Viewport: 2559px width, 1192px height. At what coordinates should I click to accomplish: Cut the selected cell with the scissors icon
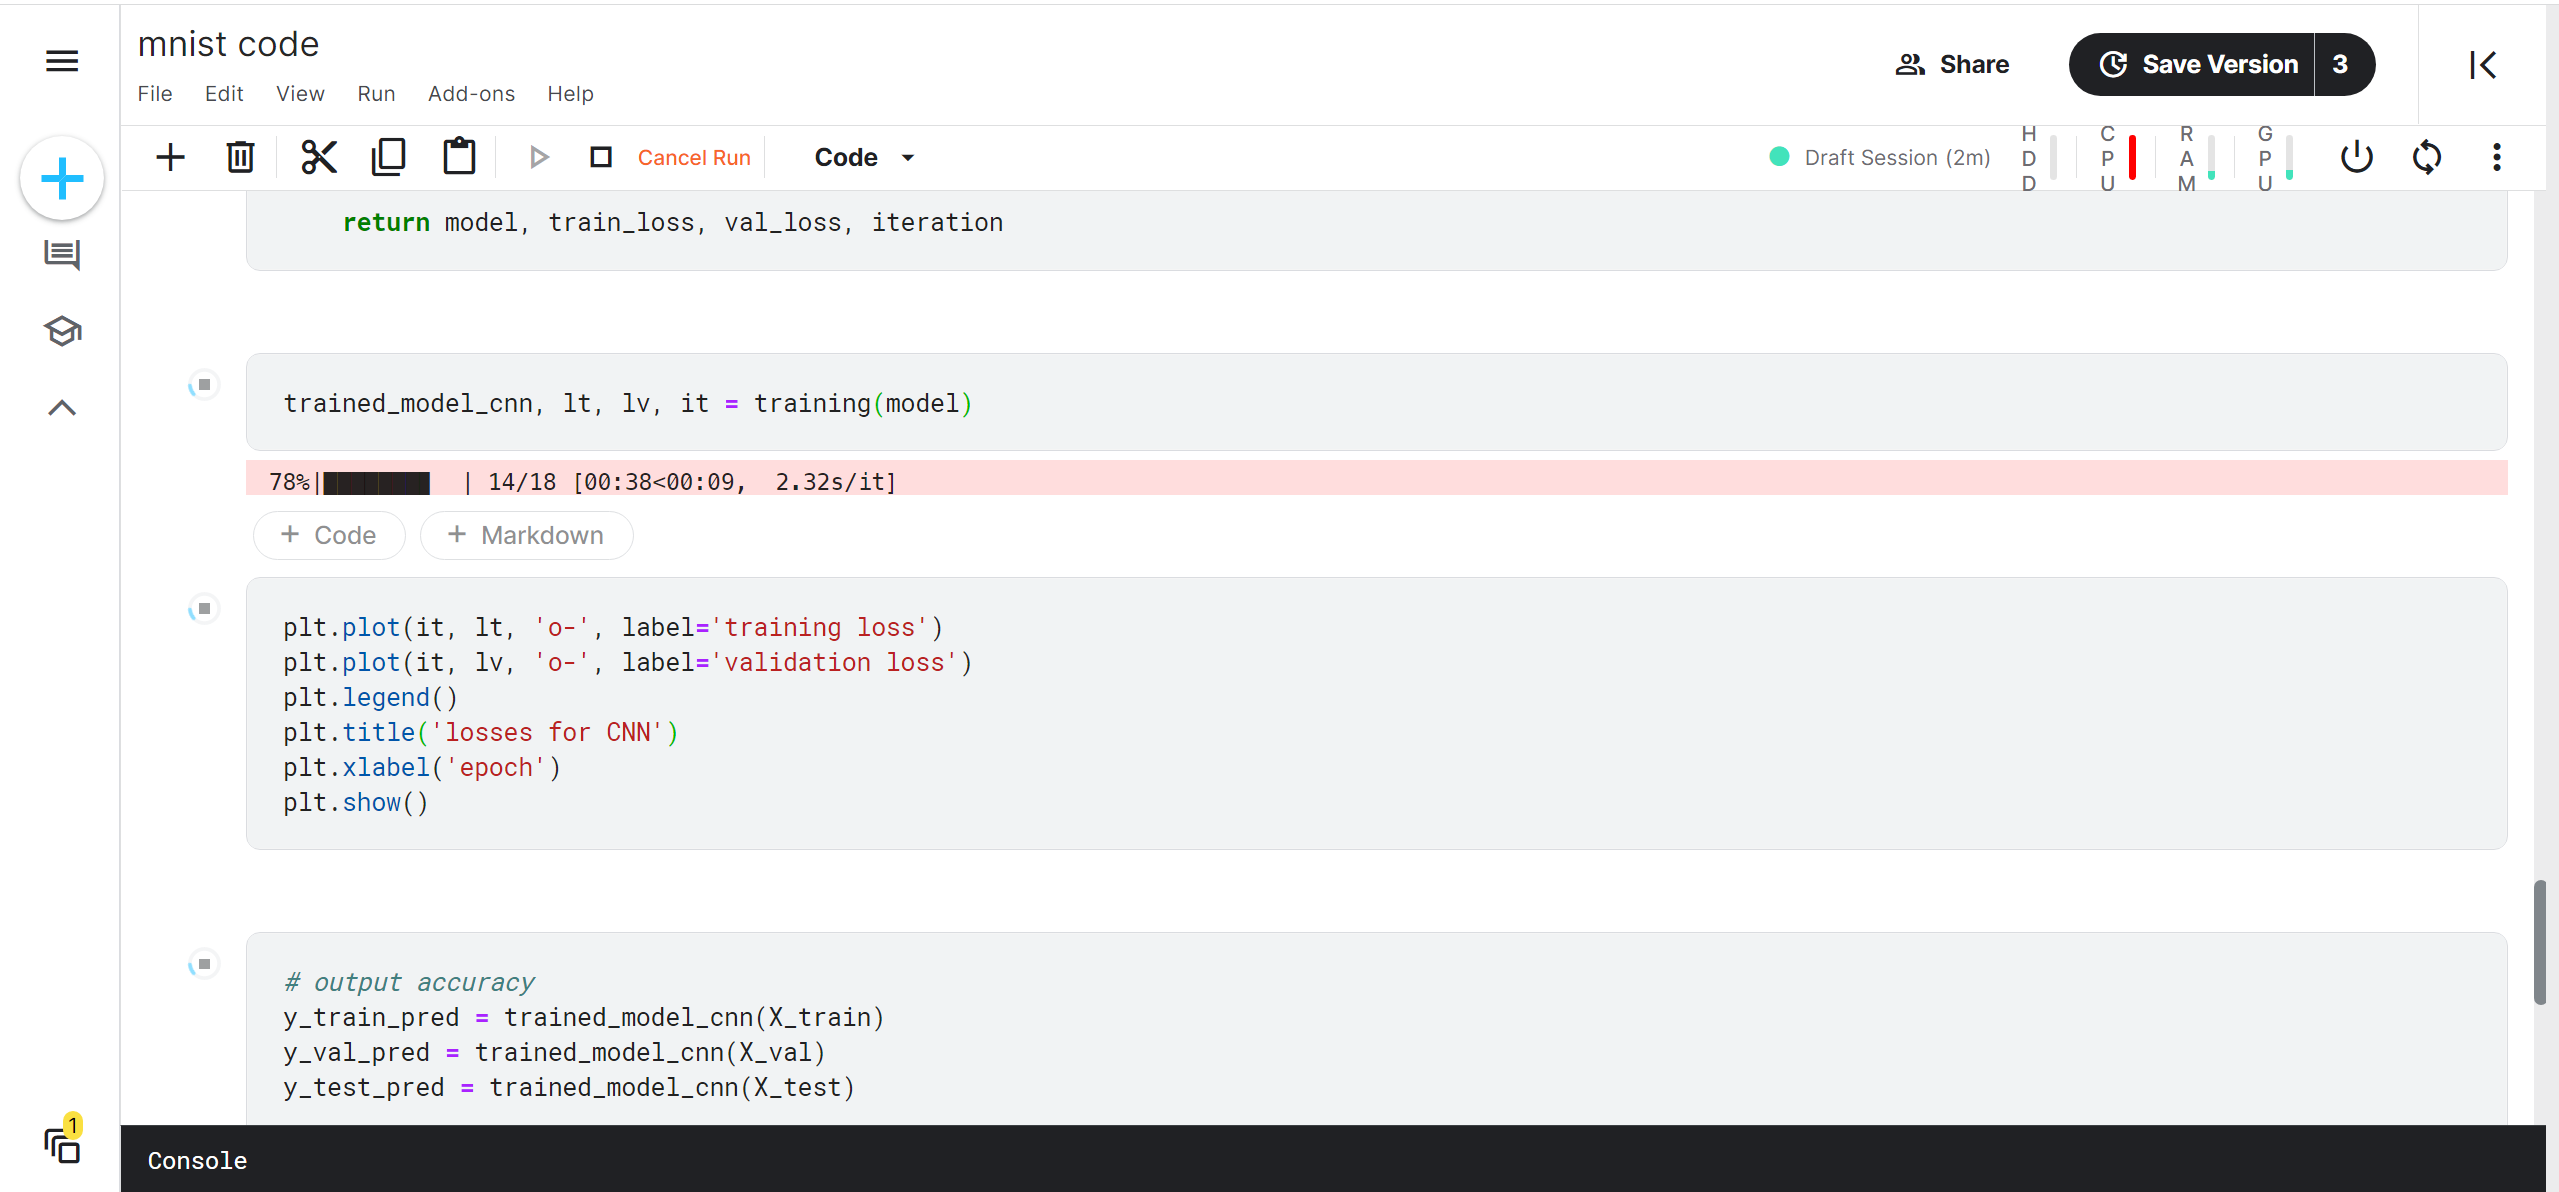(318, 157)
